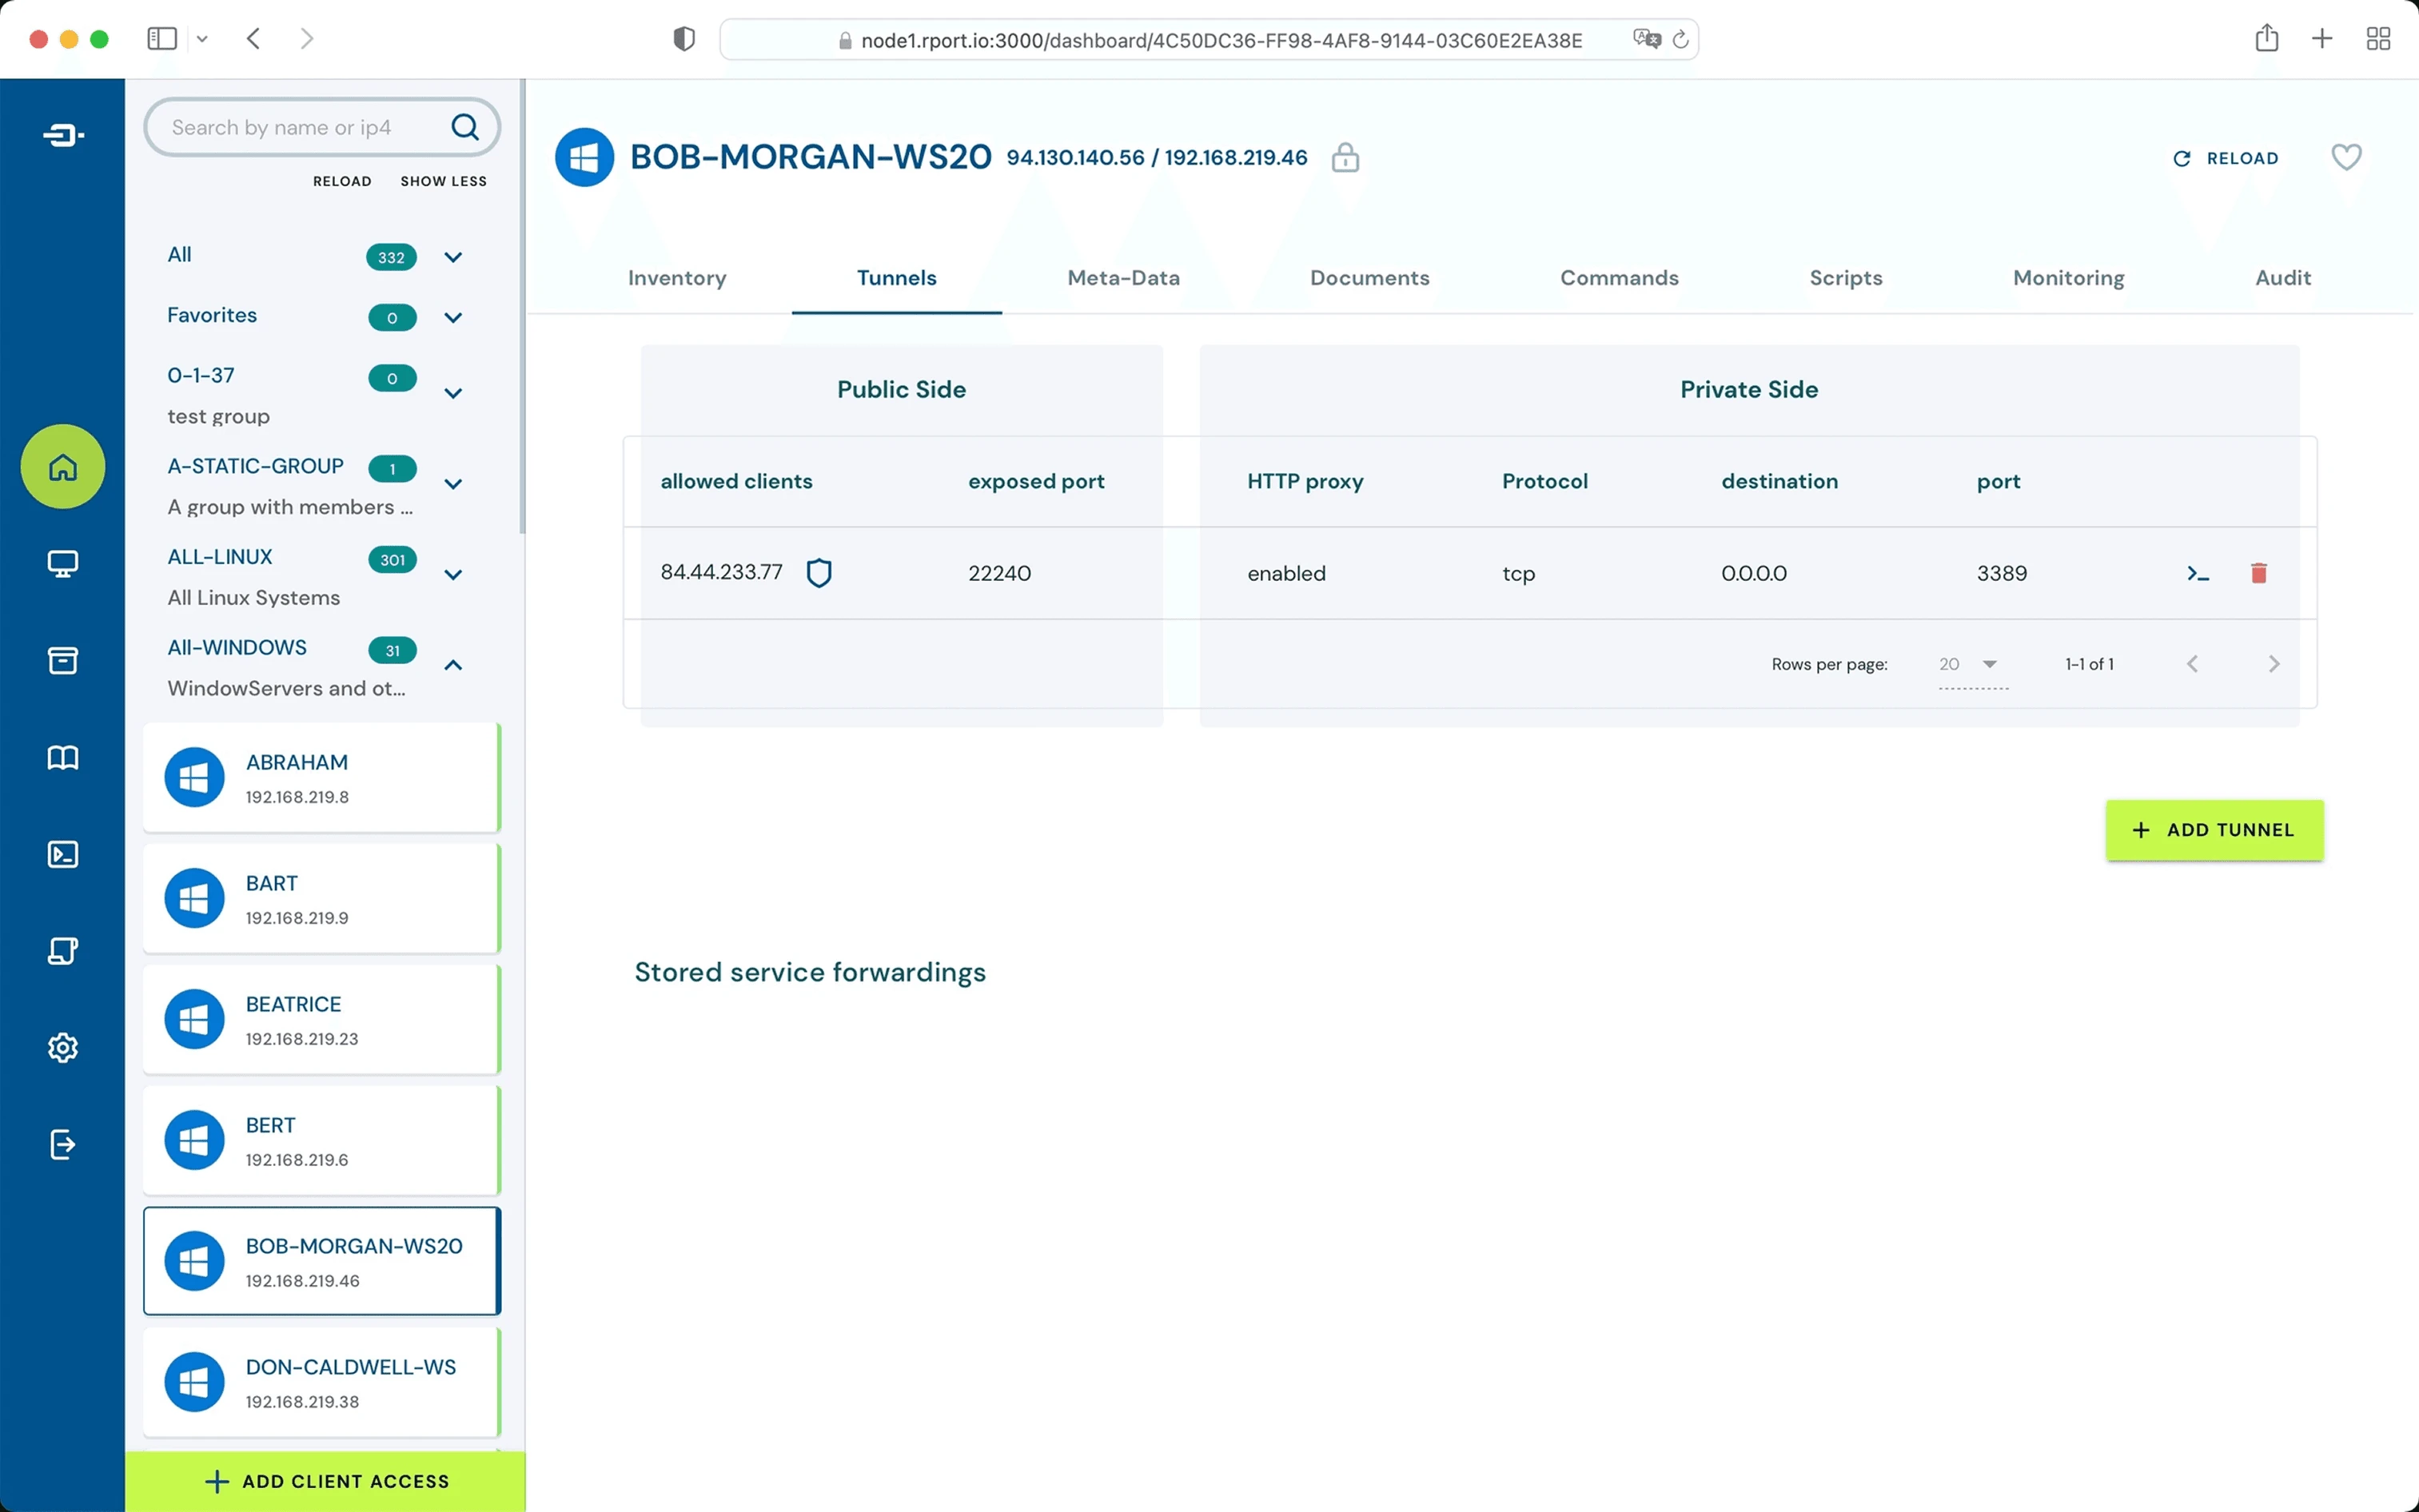Open the Rows per page dropdown
The image size is (2419, 1512).
[x=1972, y=665]
